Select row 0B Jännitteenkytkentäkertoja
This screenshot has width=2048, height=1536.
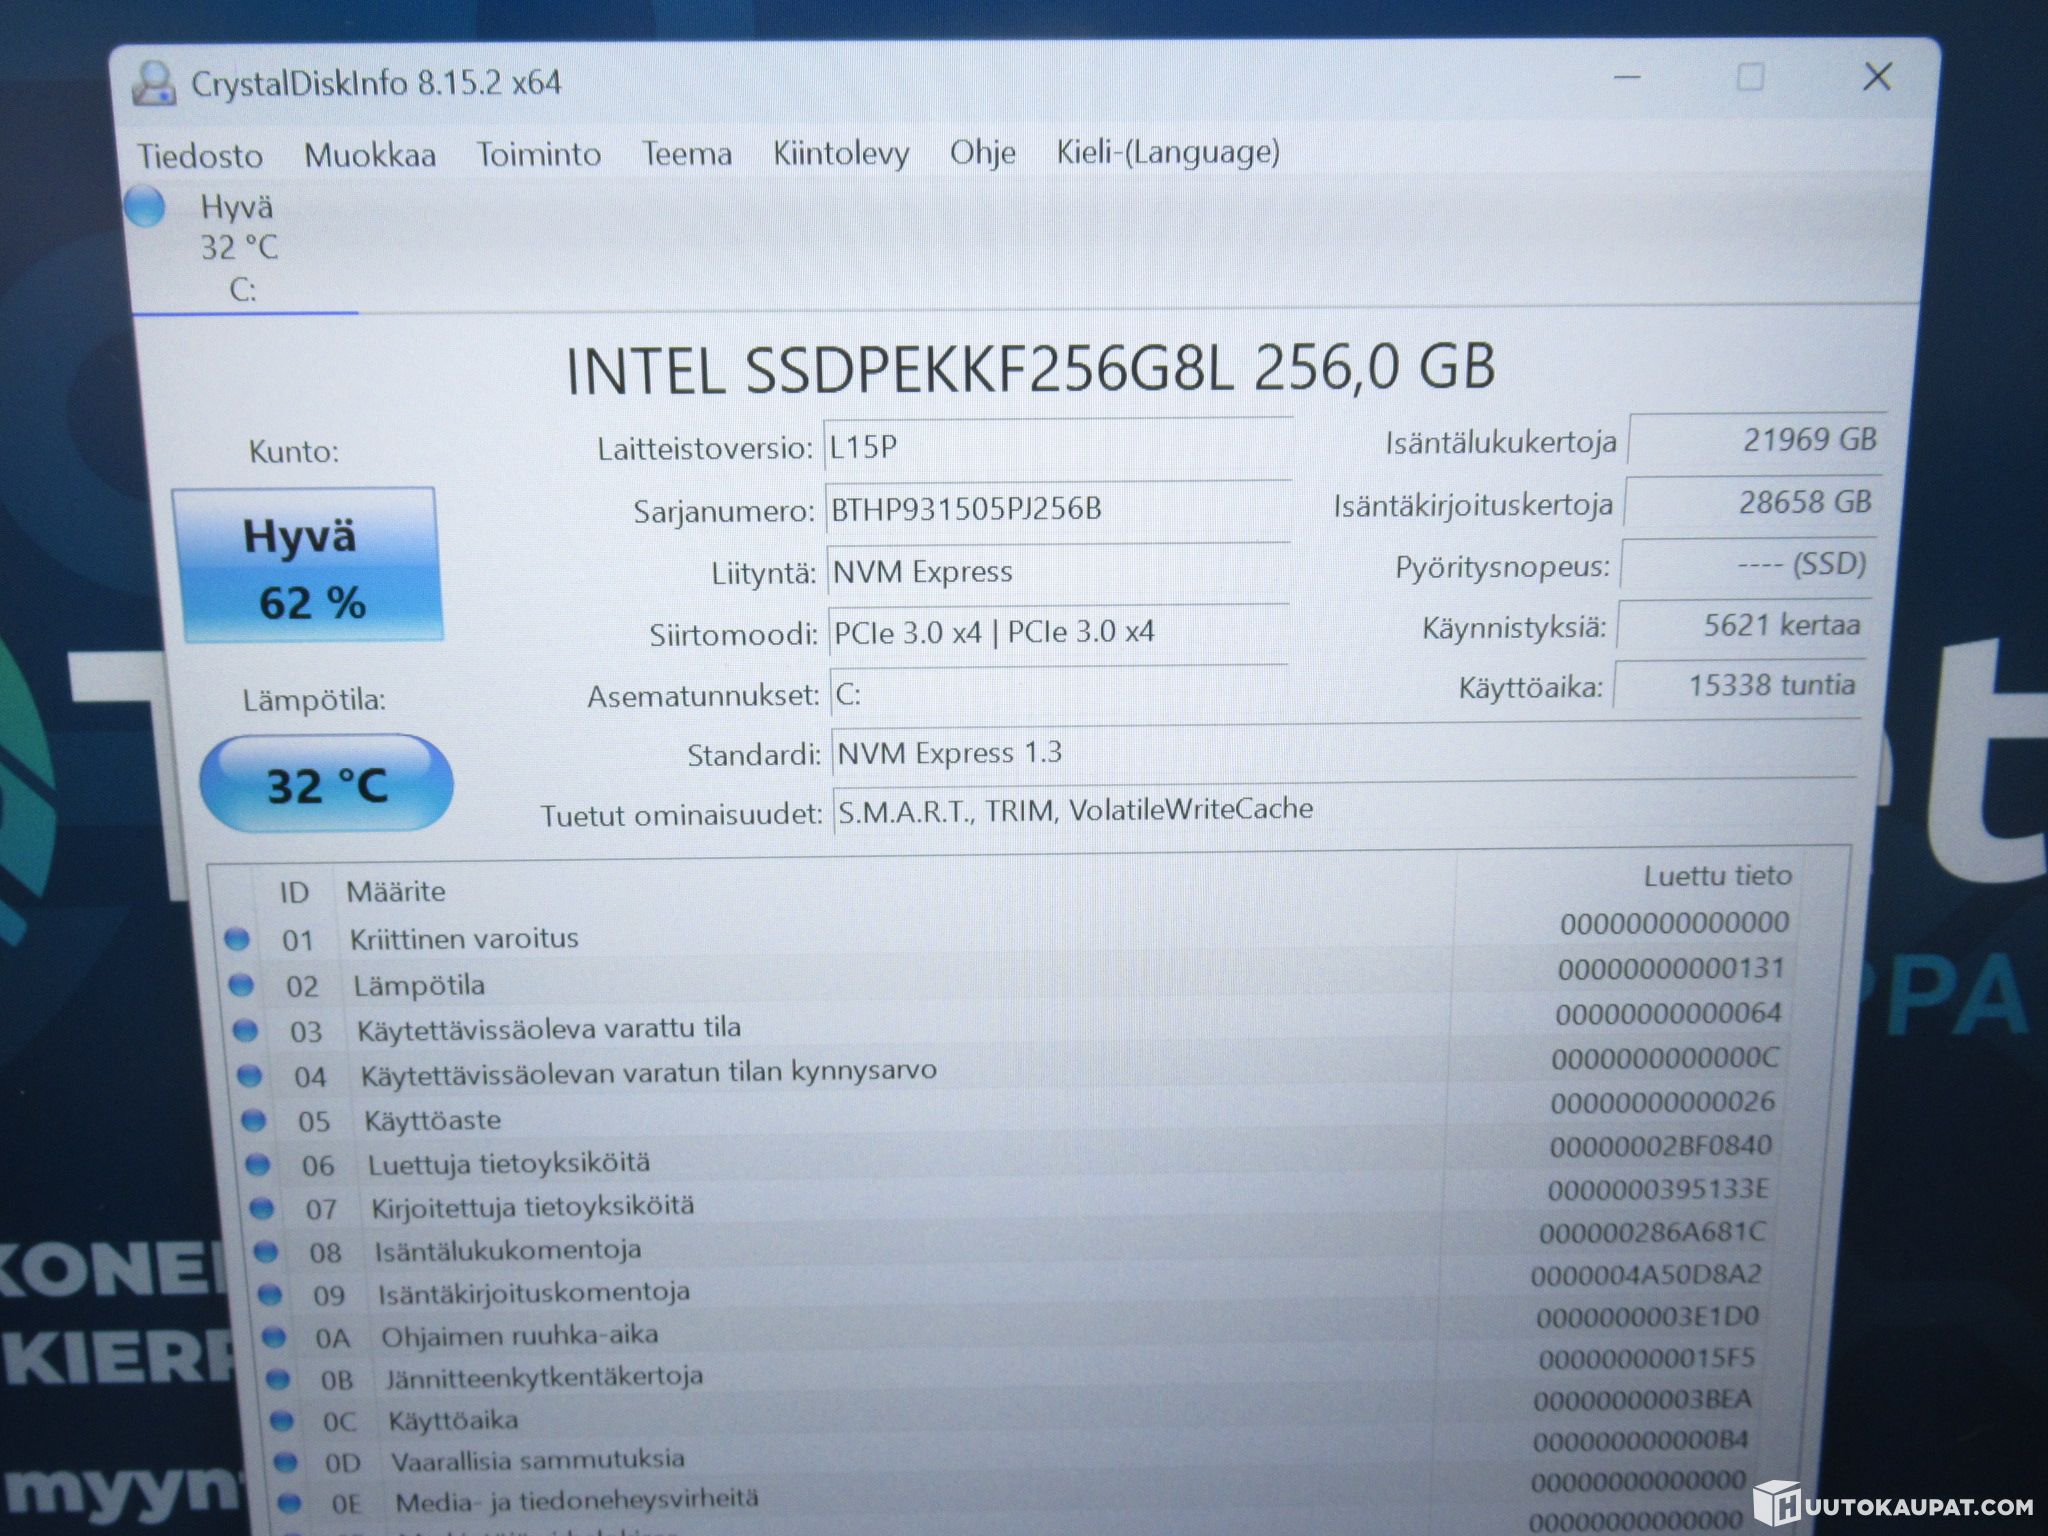(x=1010, y=1370)
